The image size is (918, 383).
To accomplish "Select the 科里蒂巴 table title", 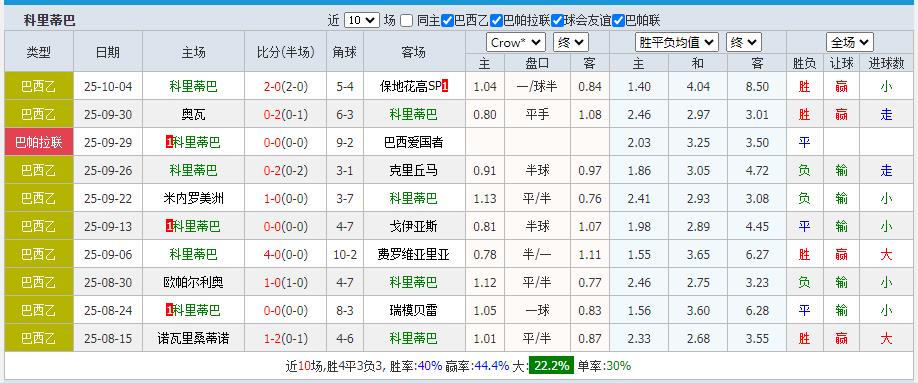I will tap(50, 21).
